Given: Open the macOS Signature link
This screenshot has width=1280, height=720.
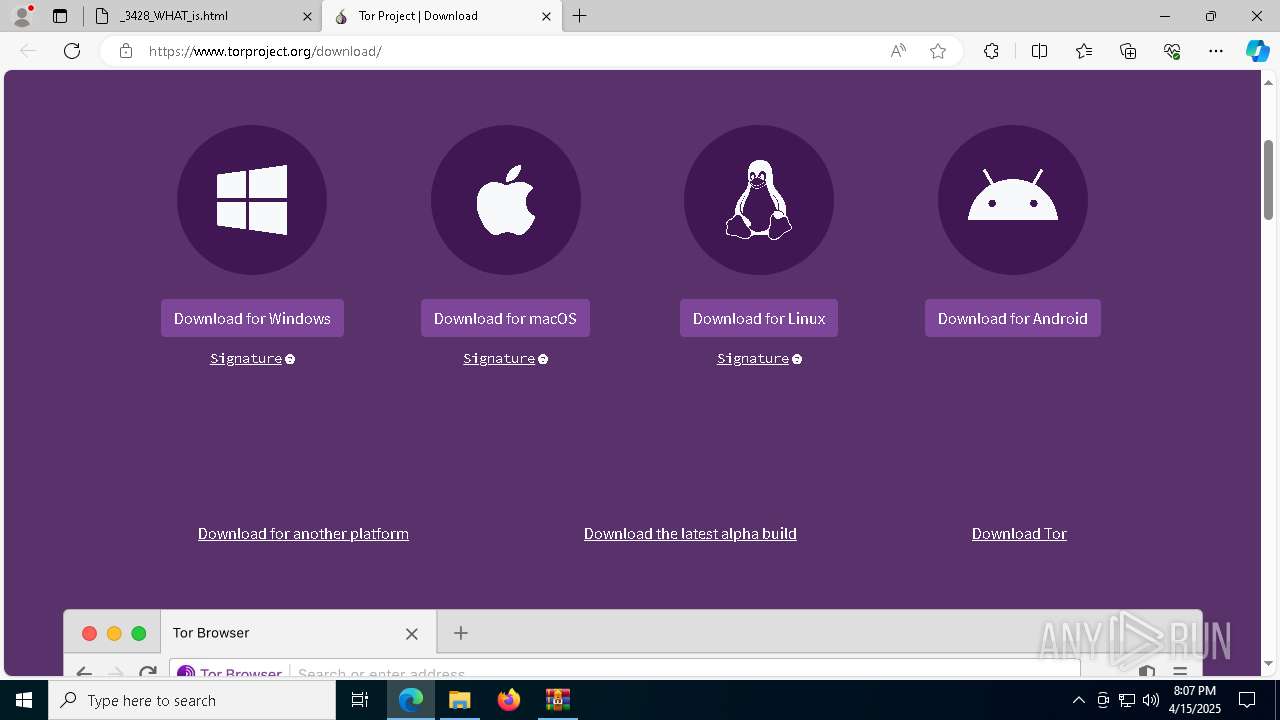Looking at the screenshot, I should tap(499, 358).
